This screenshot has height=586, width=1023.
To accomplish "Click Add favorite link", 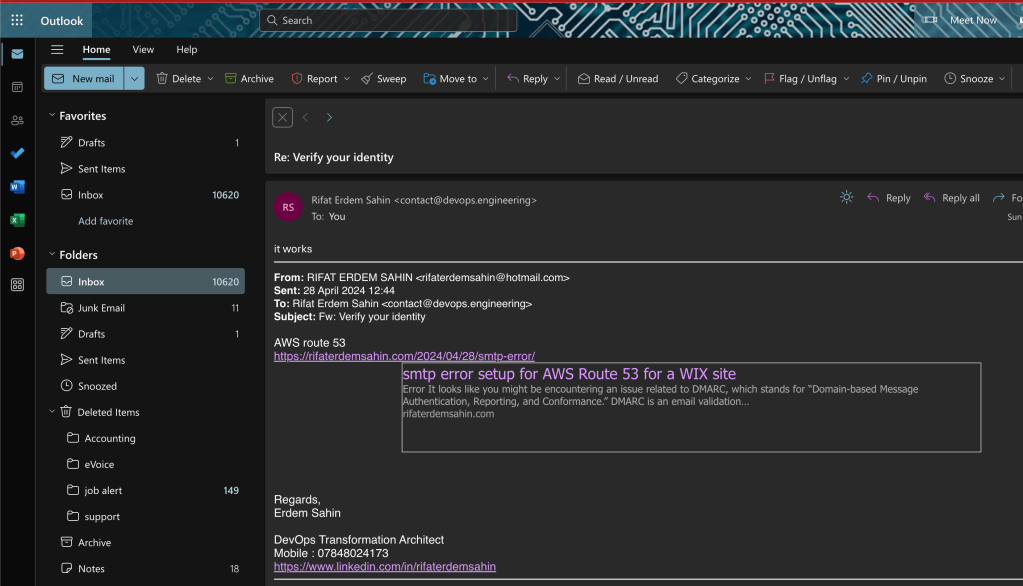I will click(106, 221).
